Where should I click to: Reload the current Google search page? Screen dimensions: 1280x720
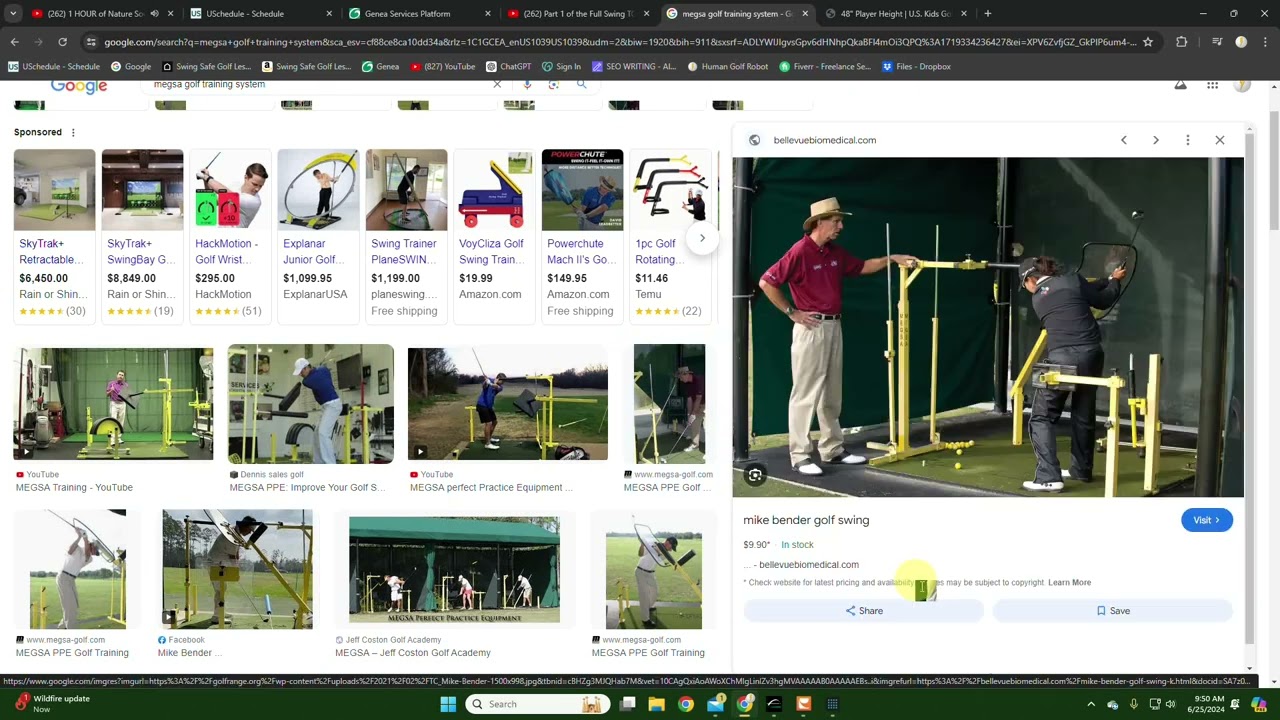(x=62, y=42)
